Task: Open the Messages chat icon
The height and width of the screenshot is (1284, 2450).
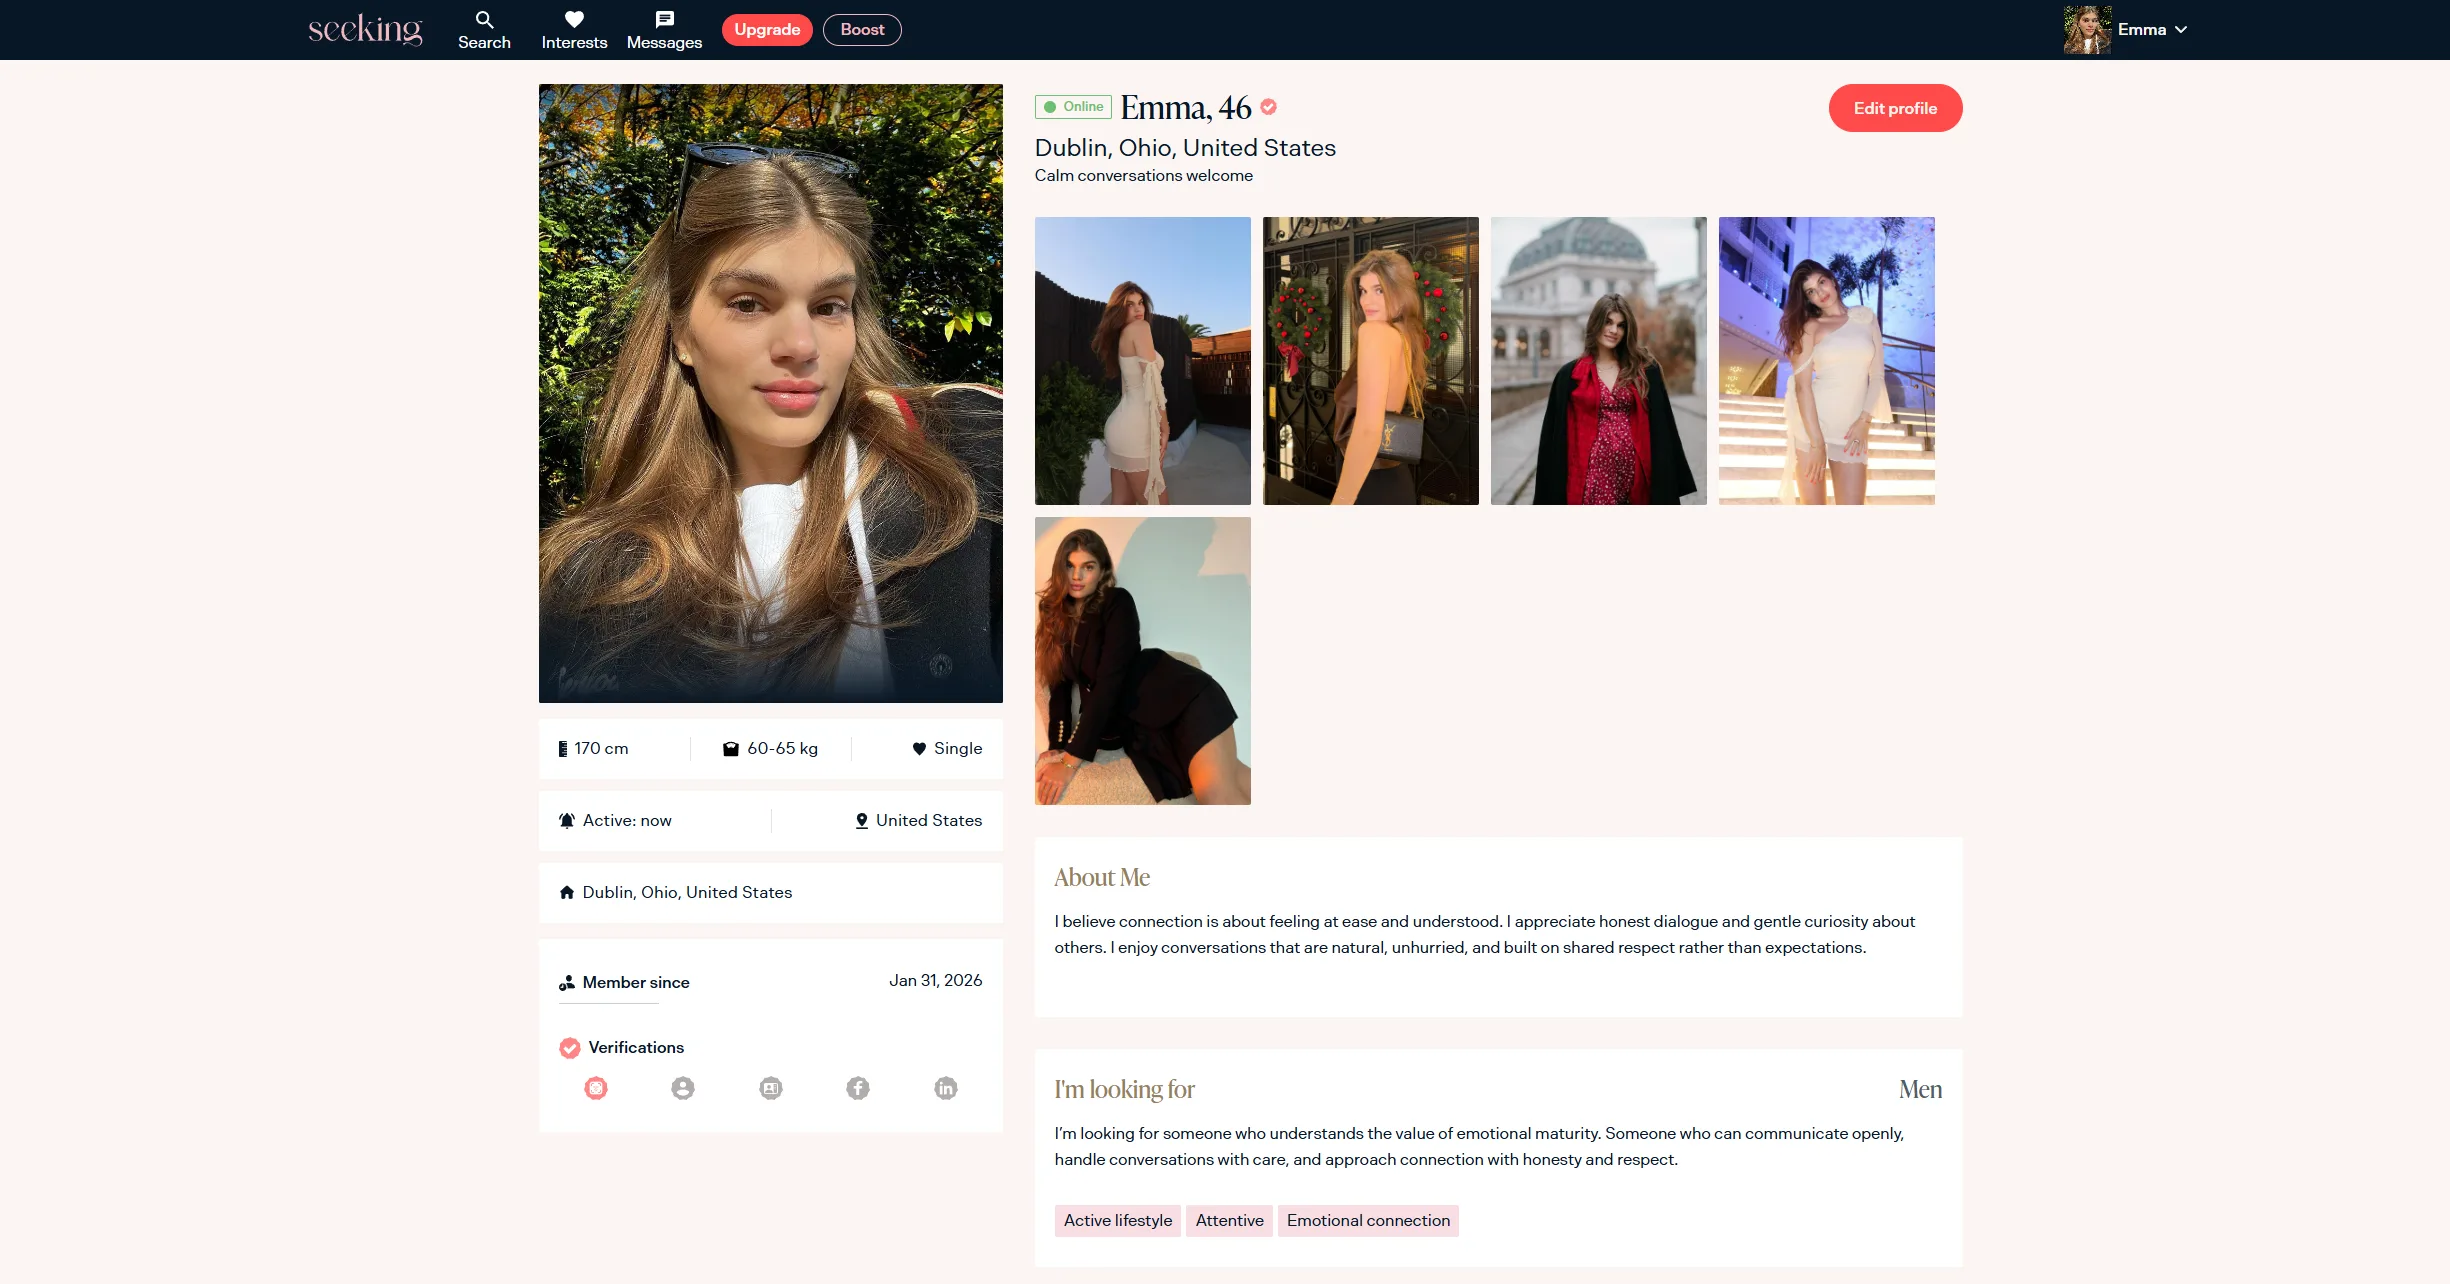Action: pyautogui.click(x=664, y=20)
